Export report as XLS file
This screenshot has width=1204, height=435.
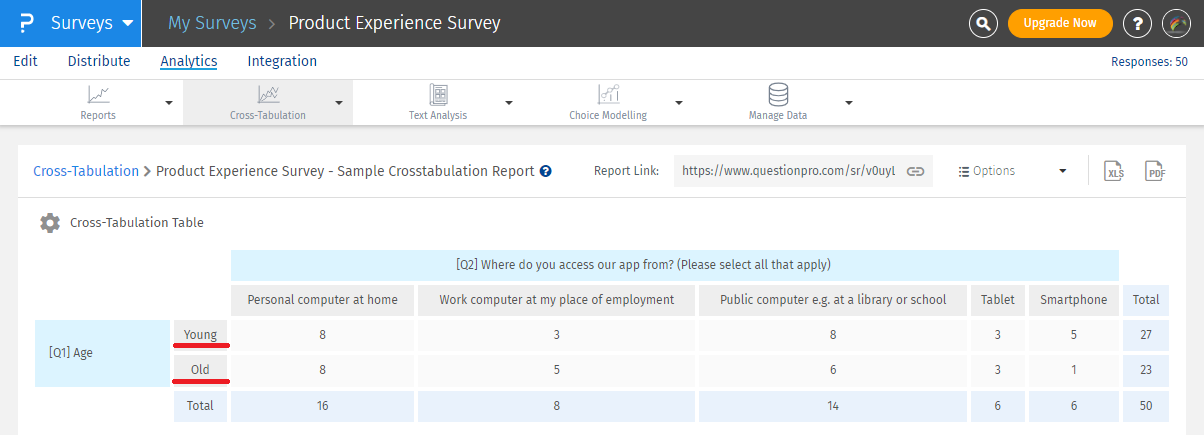coord(1114,171)
